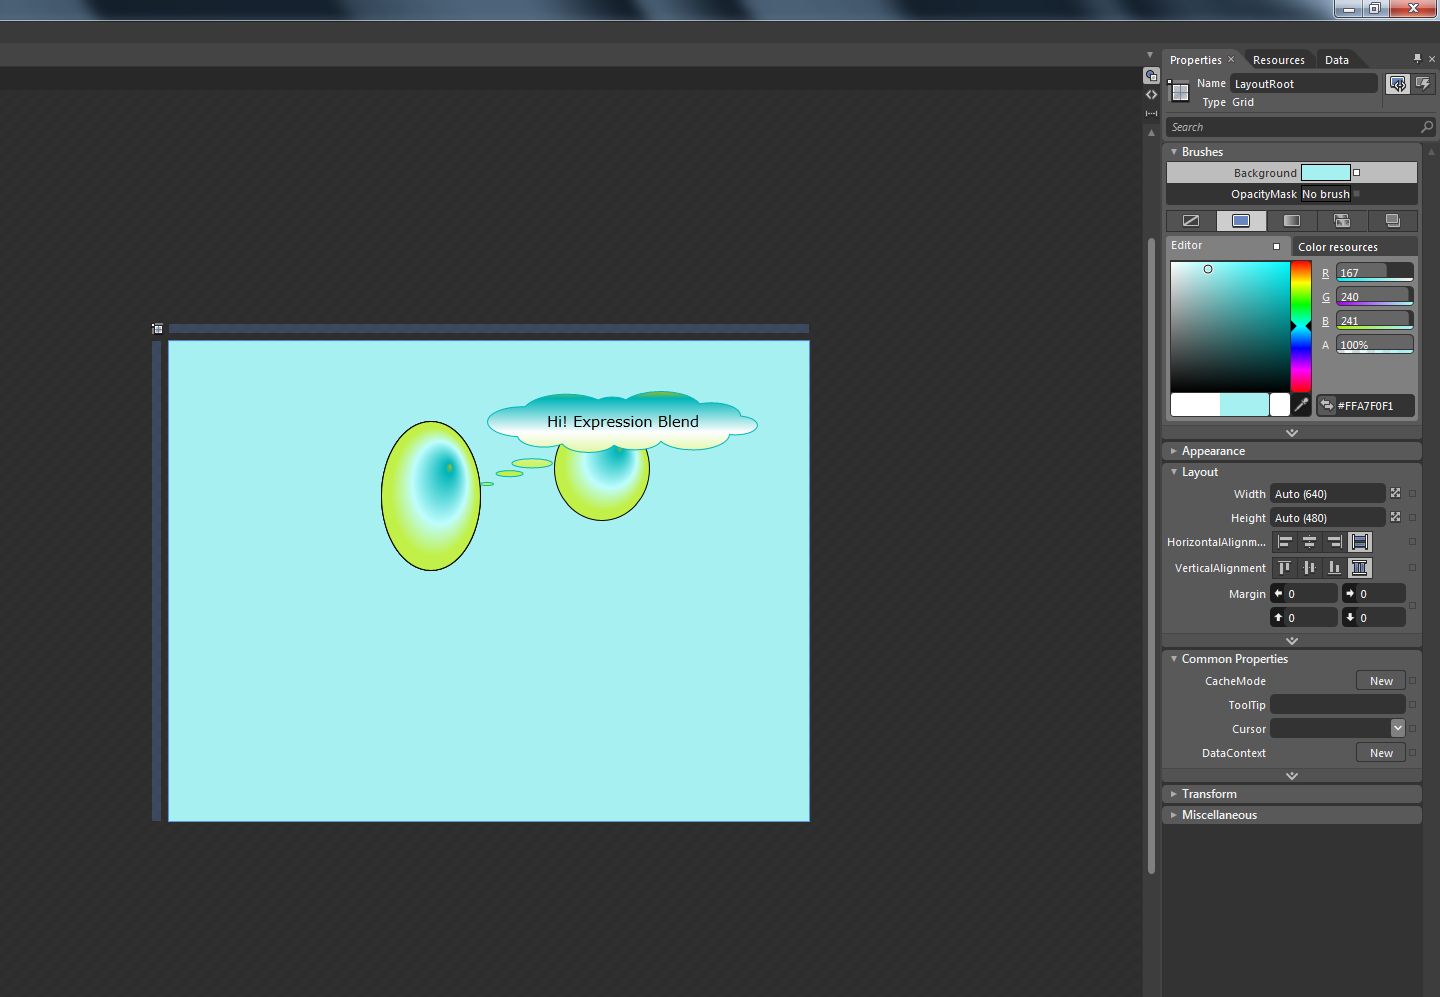The height and width of the screenshot is (997, 1440).
Task: Click the color swap arrows beside hex value
Action: (x=1327, y=406)
